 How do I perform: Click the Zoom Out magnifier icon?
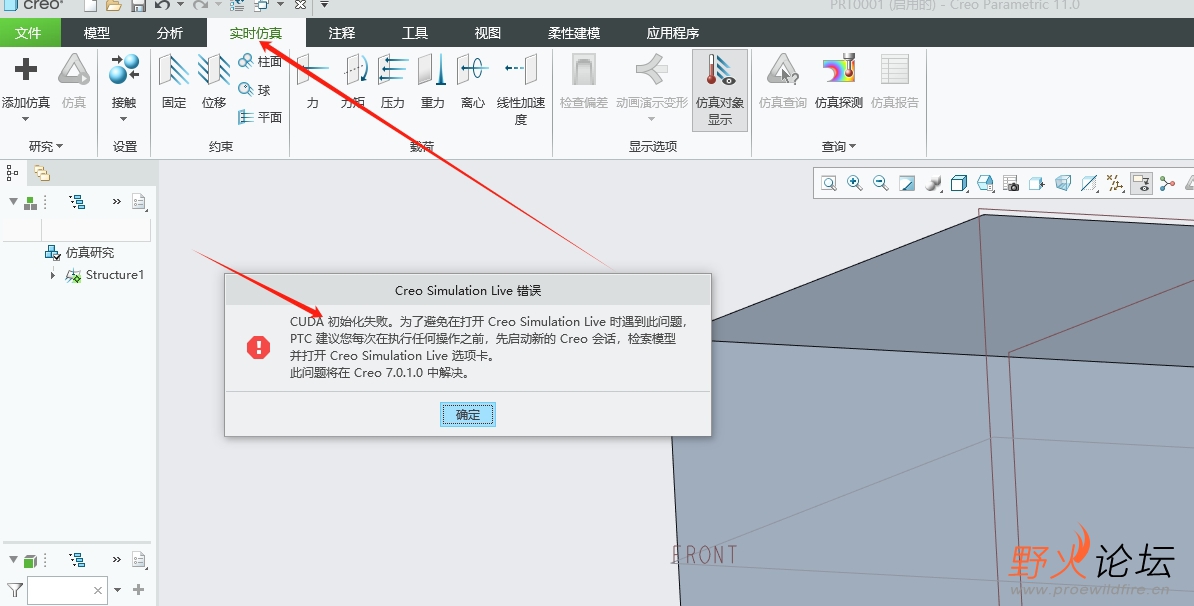pyautogui.click(x=881, y=183)
